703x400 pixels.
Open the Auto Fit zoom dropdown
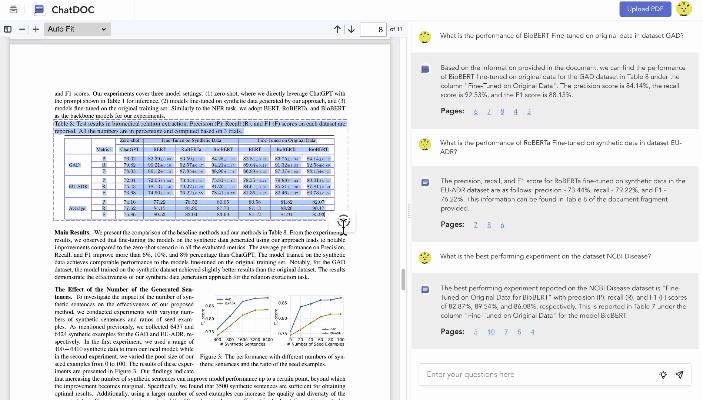pos(77,29)
